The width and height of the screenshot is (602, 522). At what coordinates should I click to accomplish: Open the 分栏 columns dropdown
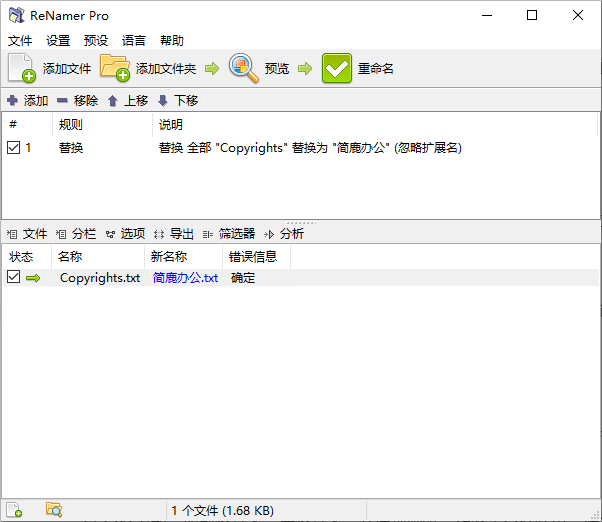click(x=76, y=234)
